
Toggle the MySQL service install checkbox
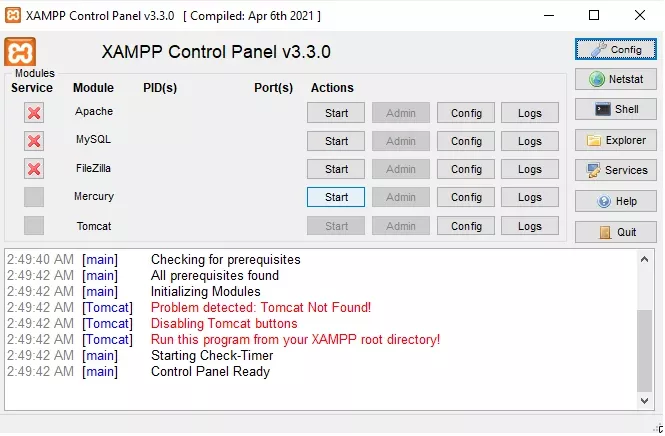click(34, 141)
